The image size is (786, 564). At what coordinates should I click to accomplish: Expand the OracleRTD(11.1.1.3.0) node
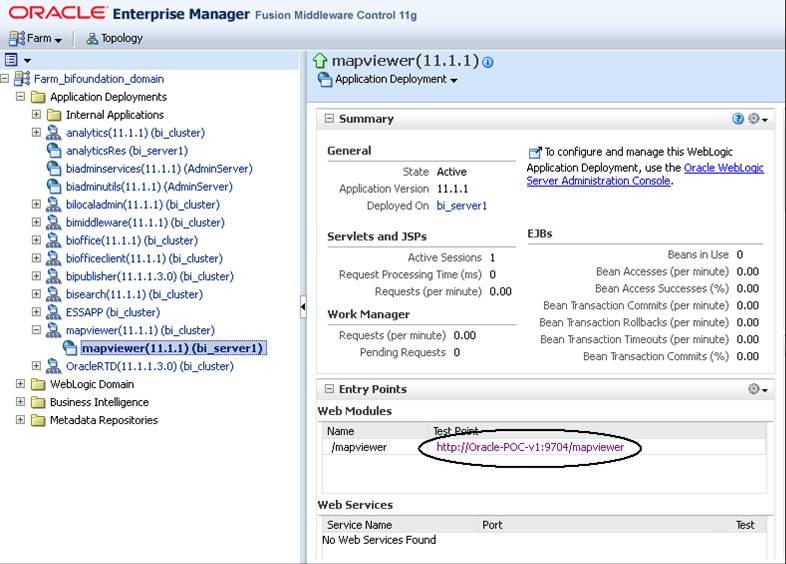tap(36, 365)
